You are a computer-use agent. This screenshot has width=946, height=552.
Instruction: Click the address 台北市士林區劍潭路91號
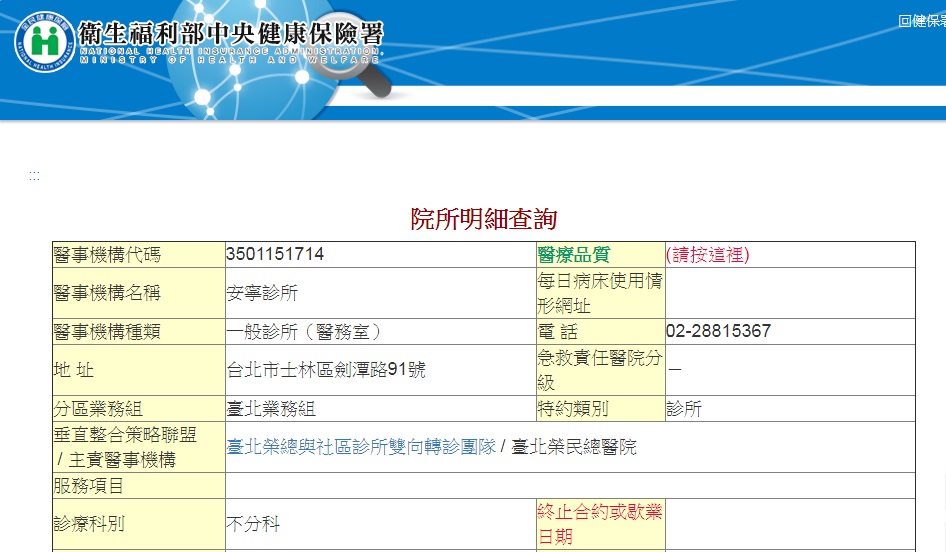[x=326, y=370]
